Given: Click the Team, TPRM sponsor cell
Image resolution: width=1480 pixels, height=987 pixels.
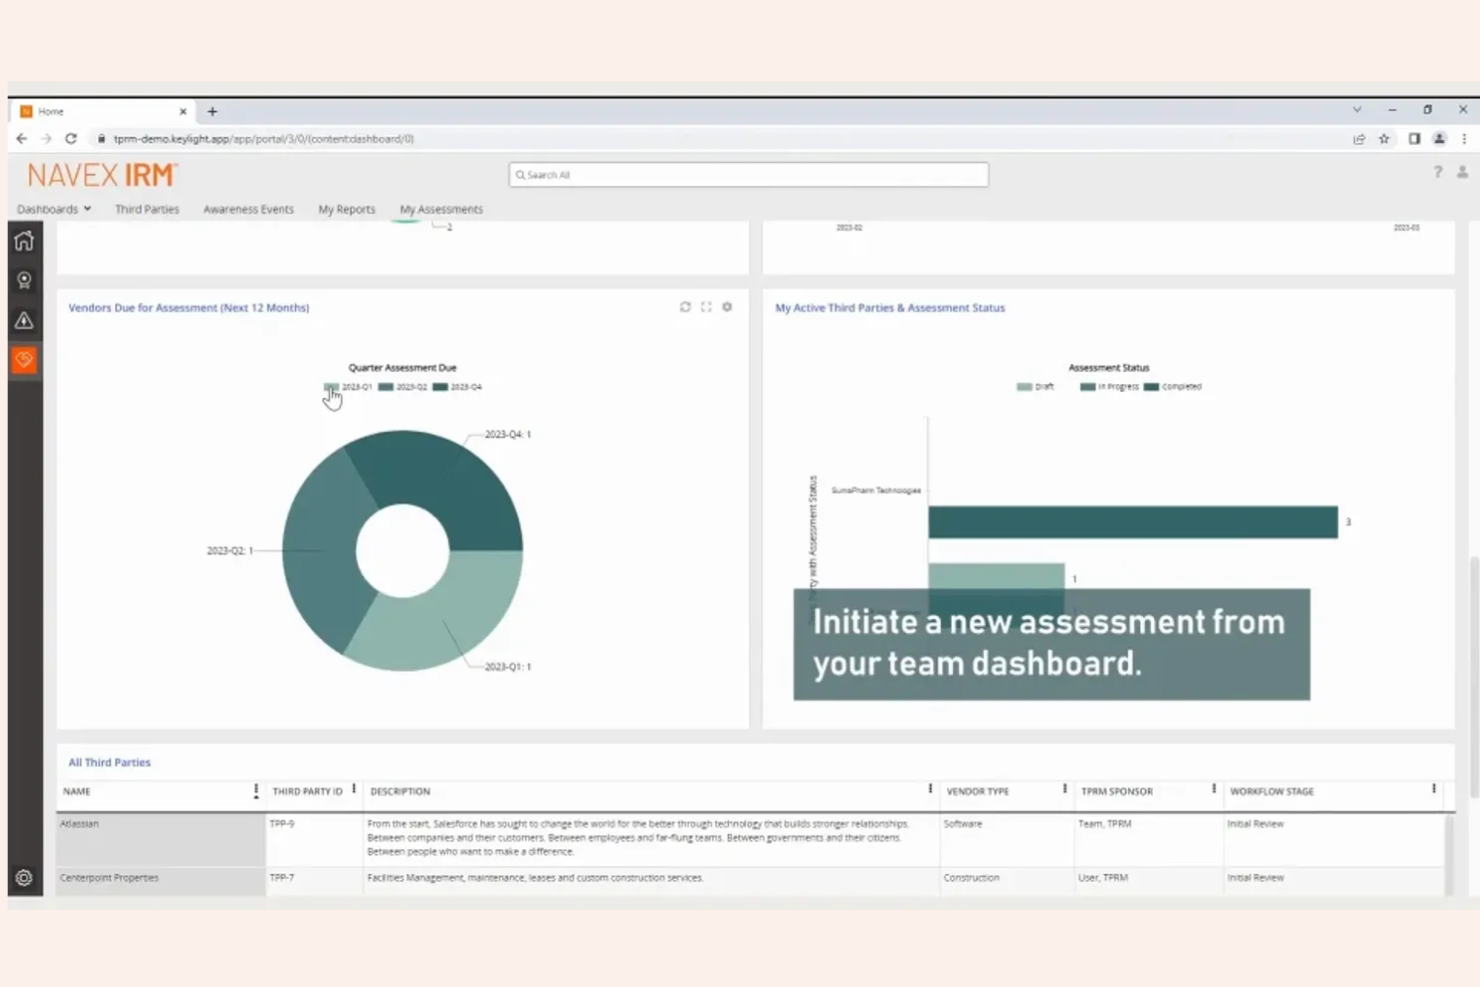Looking at the screenshot, I should pyautogui.click(x=1148, y=838).
